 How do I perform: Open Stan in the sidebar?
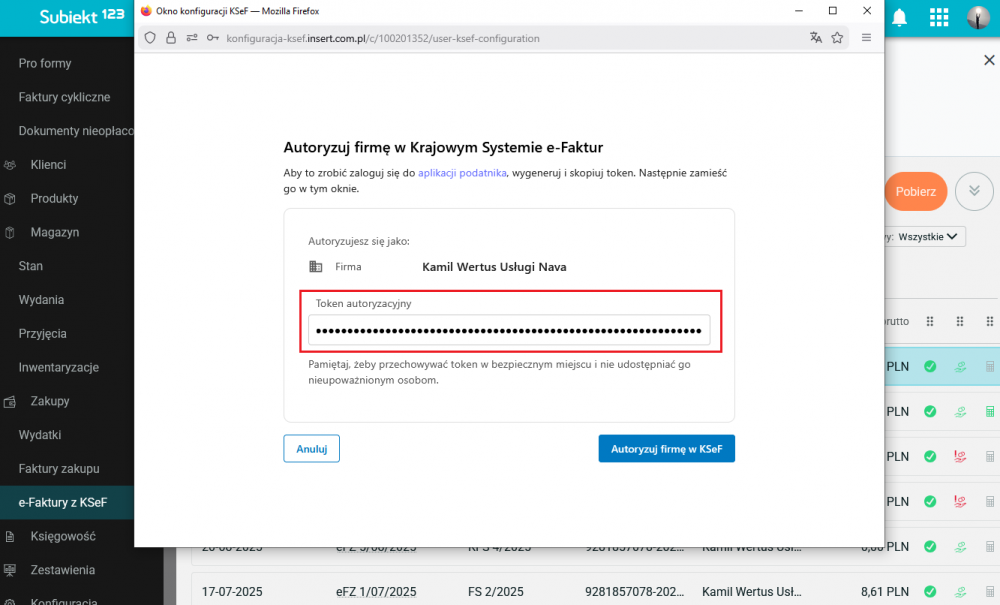[x=31, y=266]
